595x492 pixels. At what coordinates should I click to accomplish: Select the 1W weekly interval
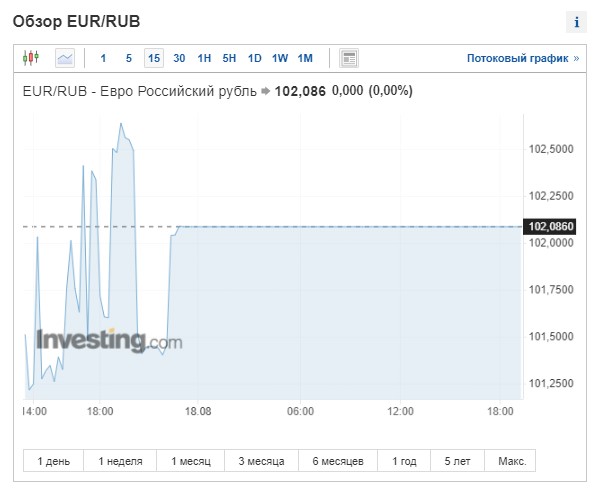coord(280,58)
